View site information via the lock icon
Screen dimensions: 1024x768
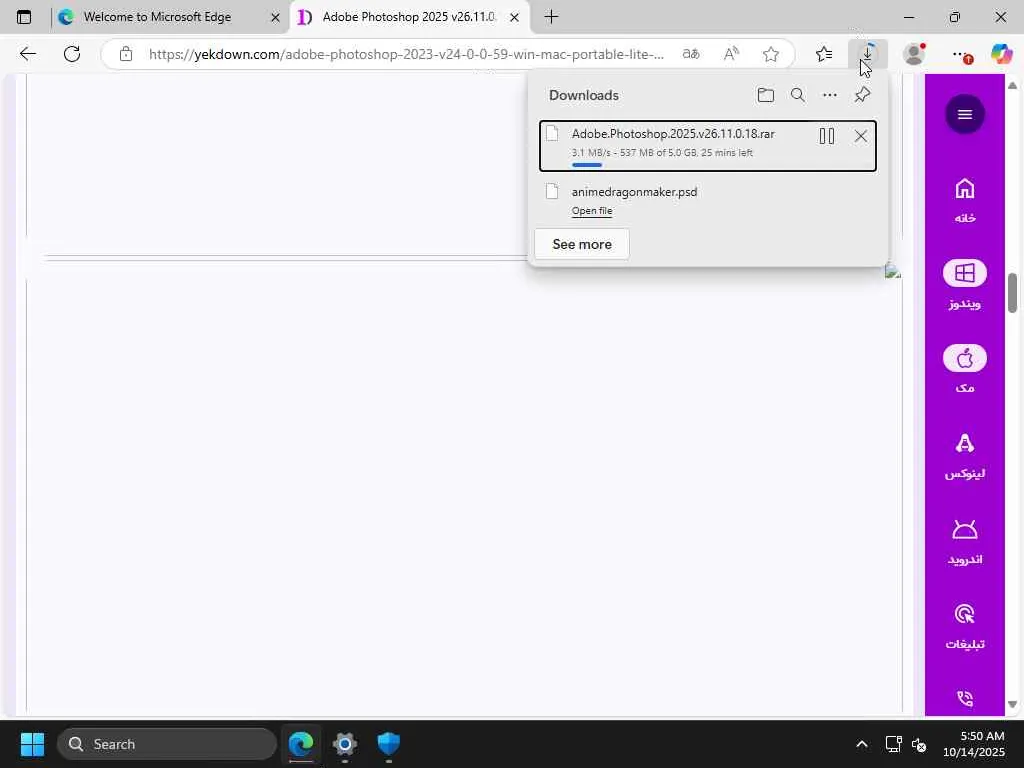point(126,54)
